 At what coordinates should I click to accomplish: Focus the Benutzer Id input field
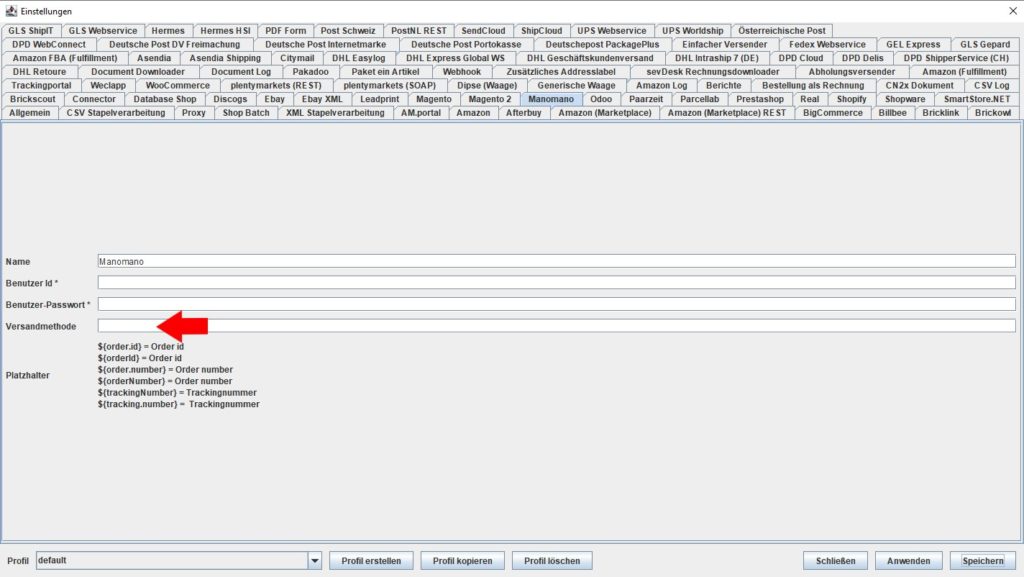556,283
